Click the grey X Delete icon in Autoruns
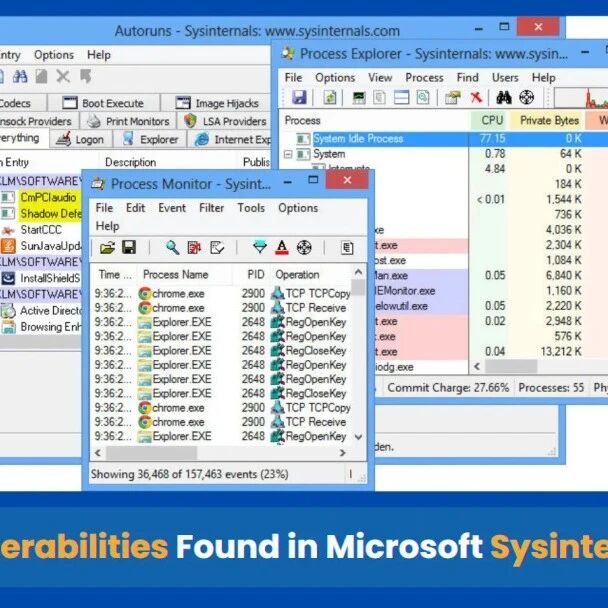608x608 pixels. click(x=63, y=76)
